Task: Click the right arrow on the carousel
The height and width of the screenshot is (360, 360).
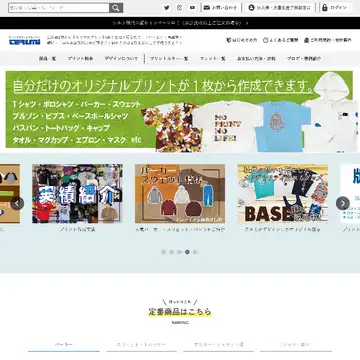Action: pos(343,203)
